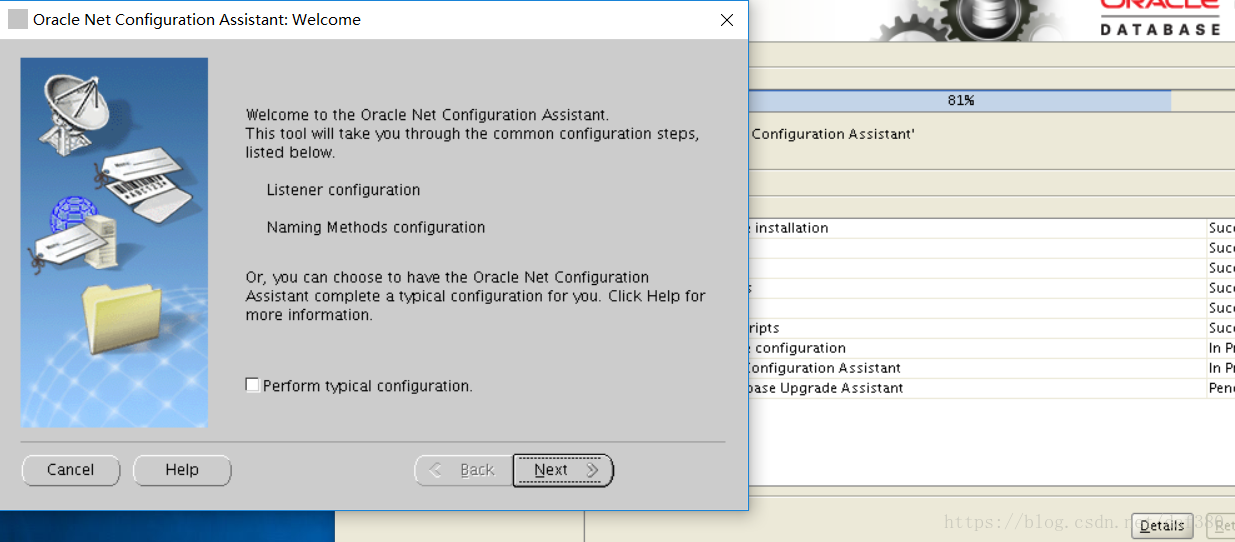Select 'Listener configuration' text
The height and width of the screenshot is (542, 1235).
(343, 190)
